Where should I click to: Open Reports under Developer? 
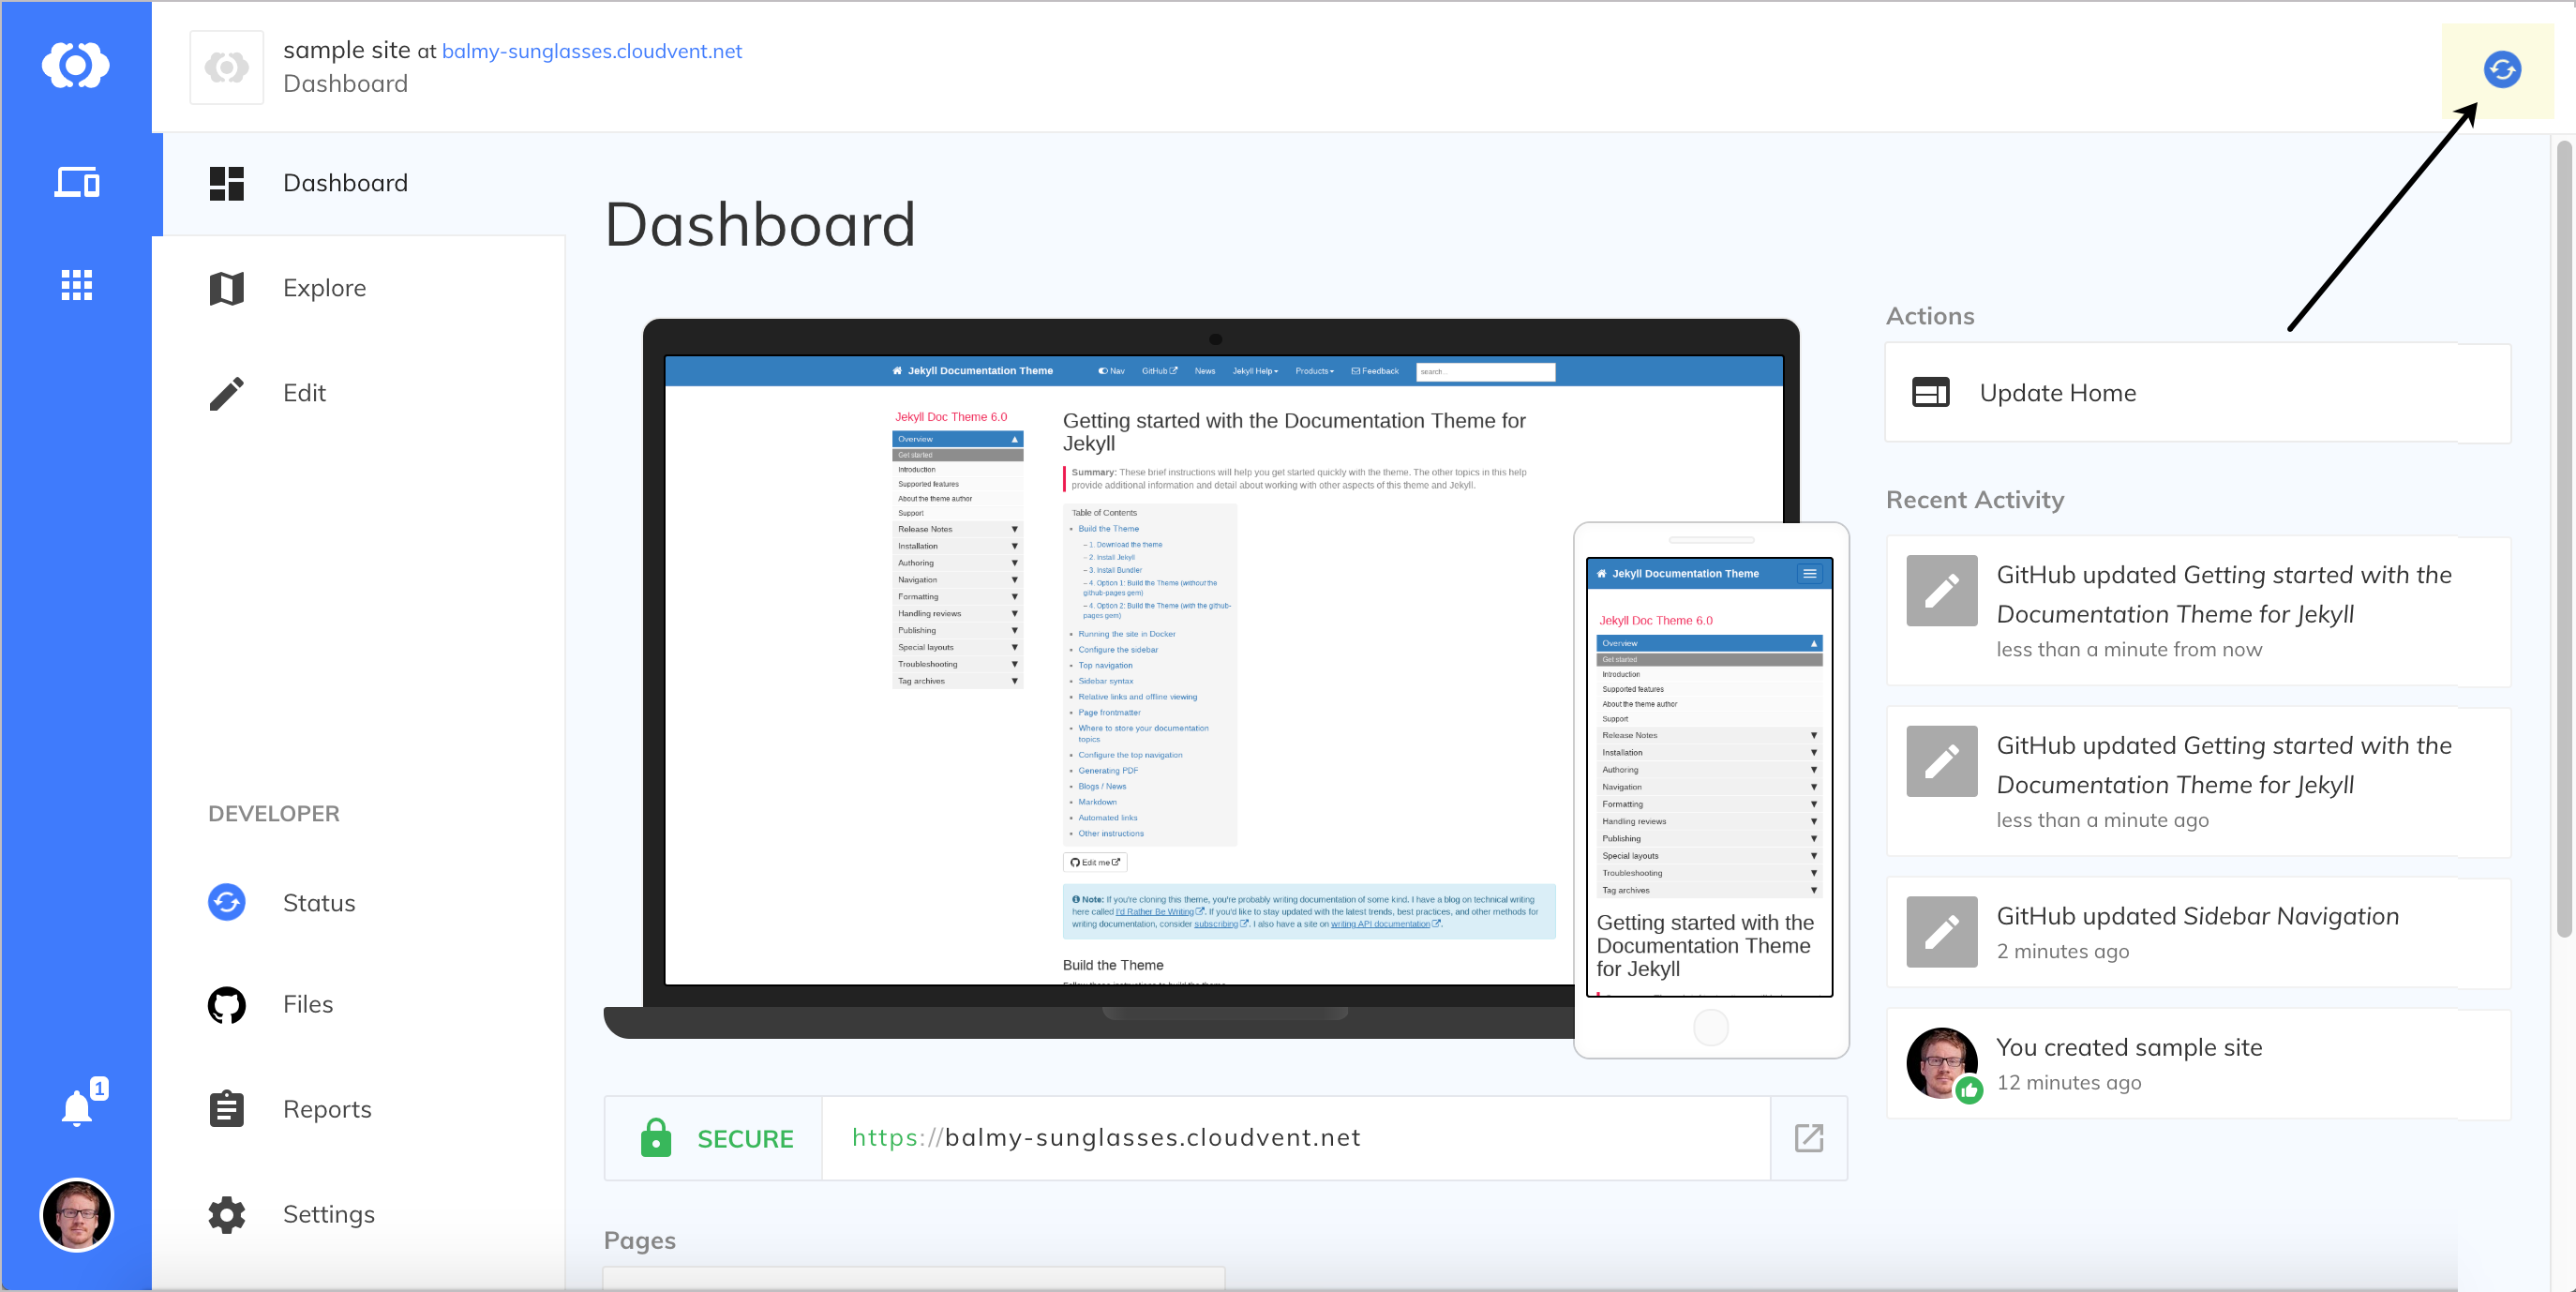click(358, 1109)
